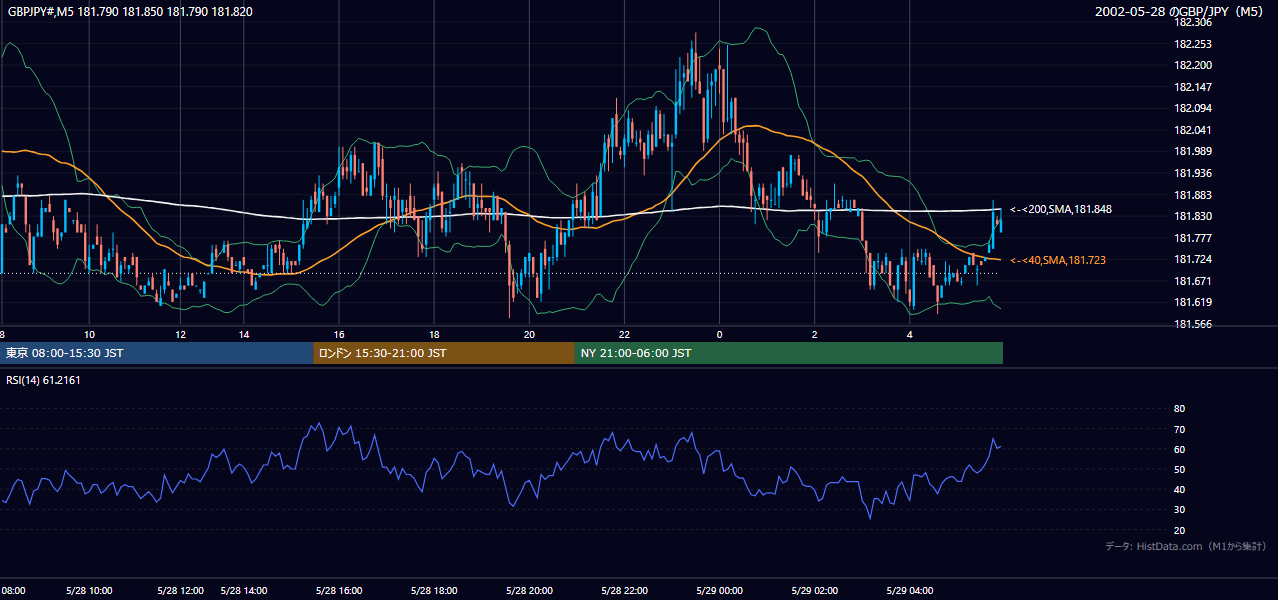
Task: Click the 08:00 bottom time label
Action: point(12,590)
